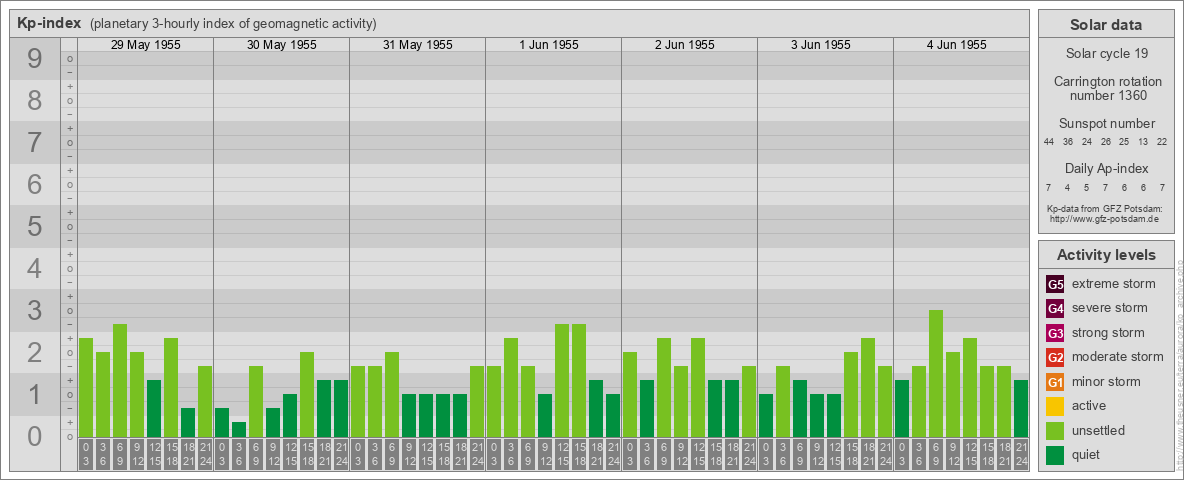The image size is (1184, 480).
Task: Click the moderate storm legend label
Action: (1118, 357)
